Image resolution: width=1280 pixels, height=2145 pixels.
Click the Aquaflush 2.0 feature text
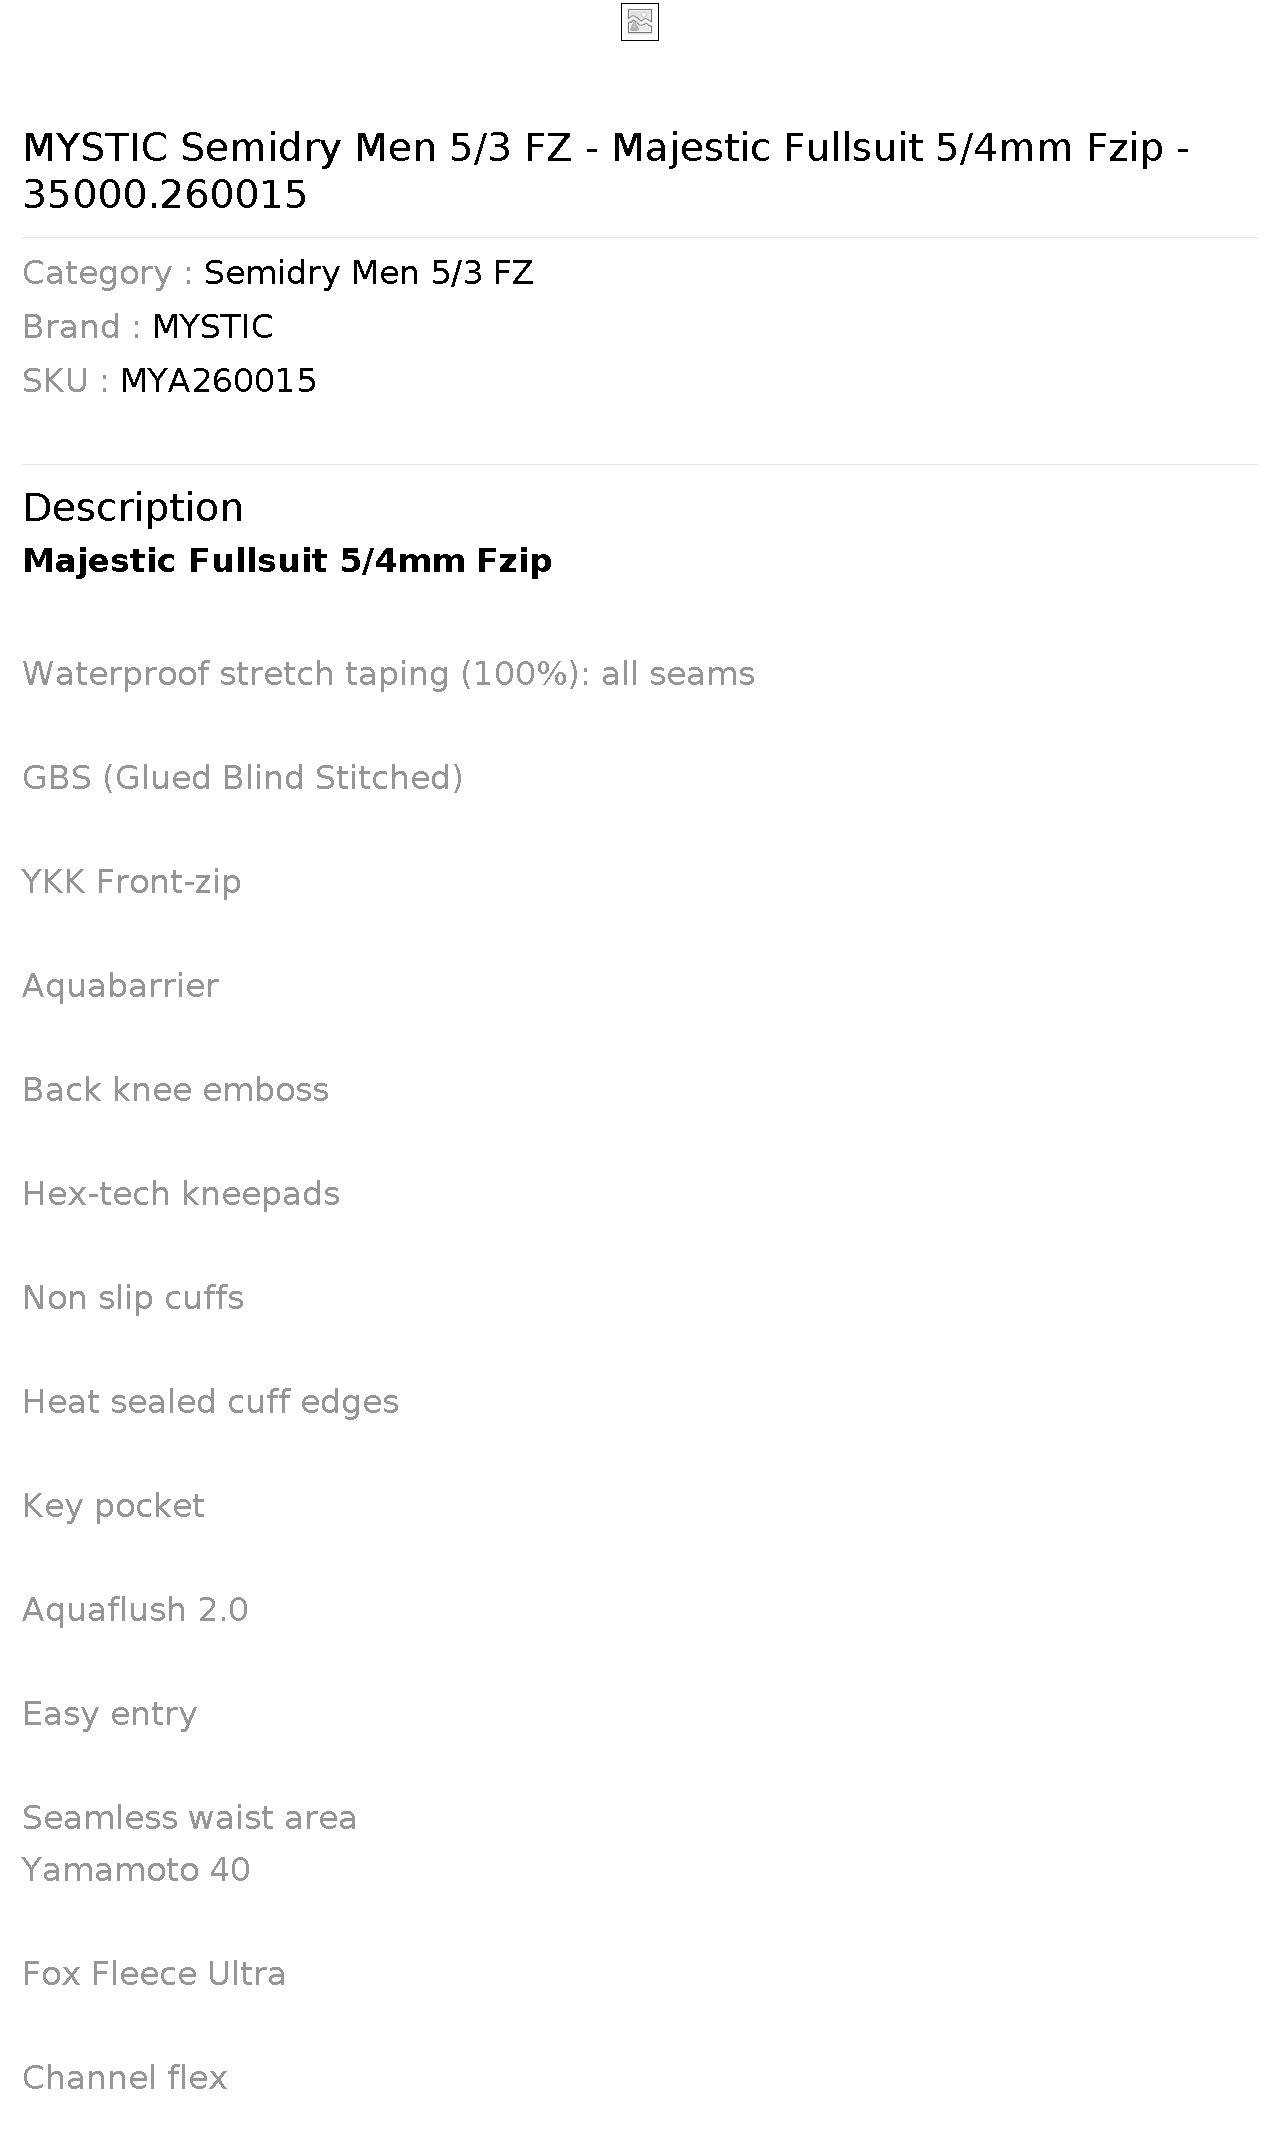135,1610
